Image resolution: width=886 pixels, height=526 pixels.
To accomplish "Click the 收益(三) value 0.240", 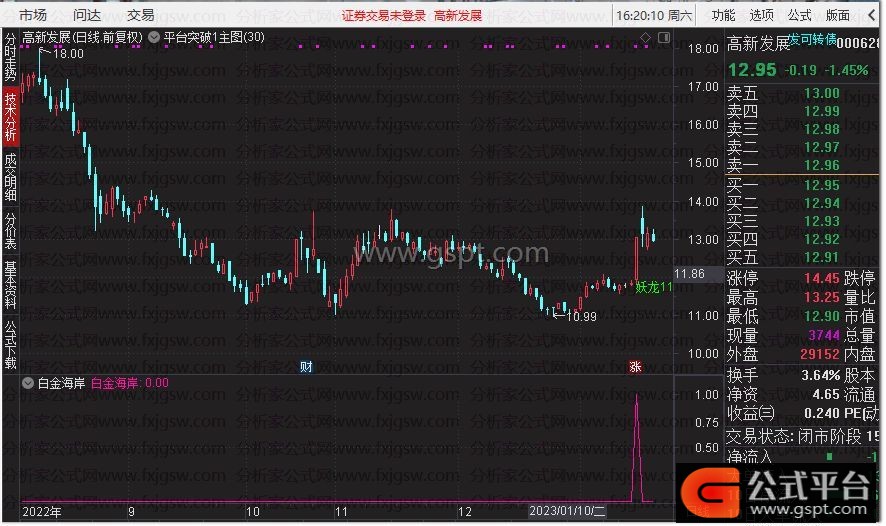I will [822, 414].
